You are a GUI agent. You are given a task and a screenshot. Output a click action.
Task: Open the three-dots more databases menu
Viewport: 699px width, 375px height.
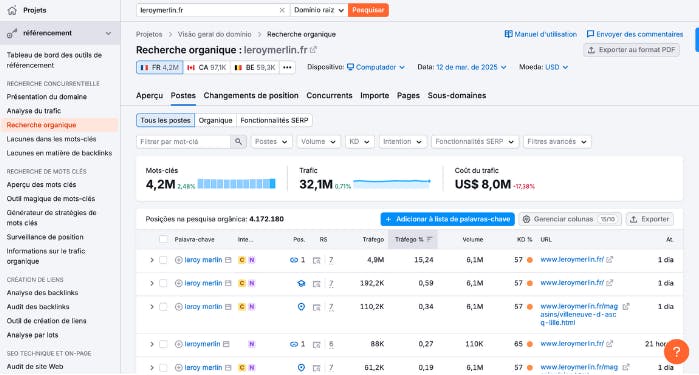pos(288,67)
